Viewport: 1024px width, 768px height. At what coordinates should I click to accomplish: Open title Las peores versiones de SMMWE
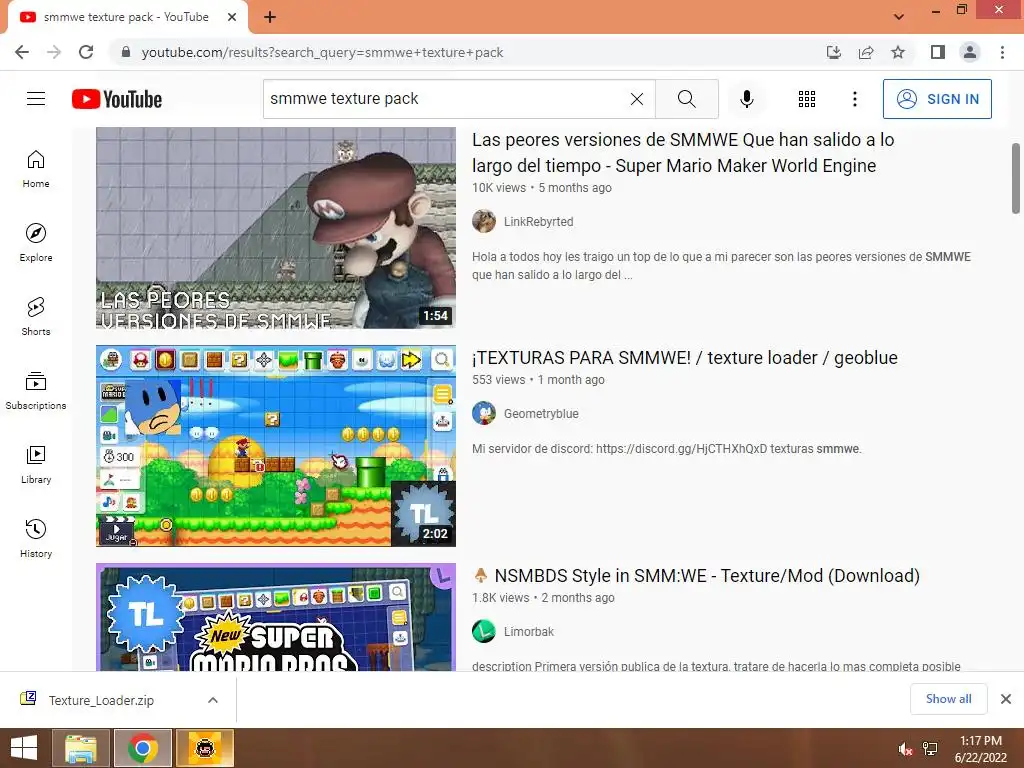coord(683,152)
